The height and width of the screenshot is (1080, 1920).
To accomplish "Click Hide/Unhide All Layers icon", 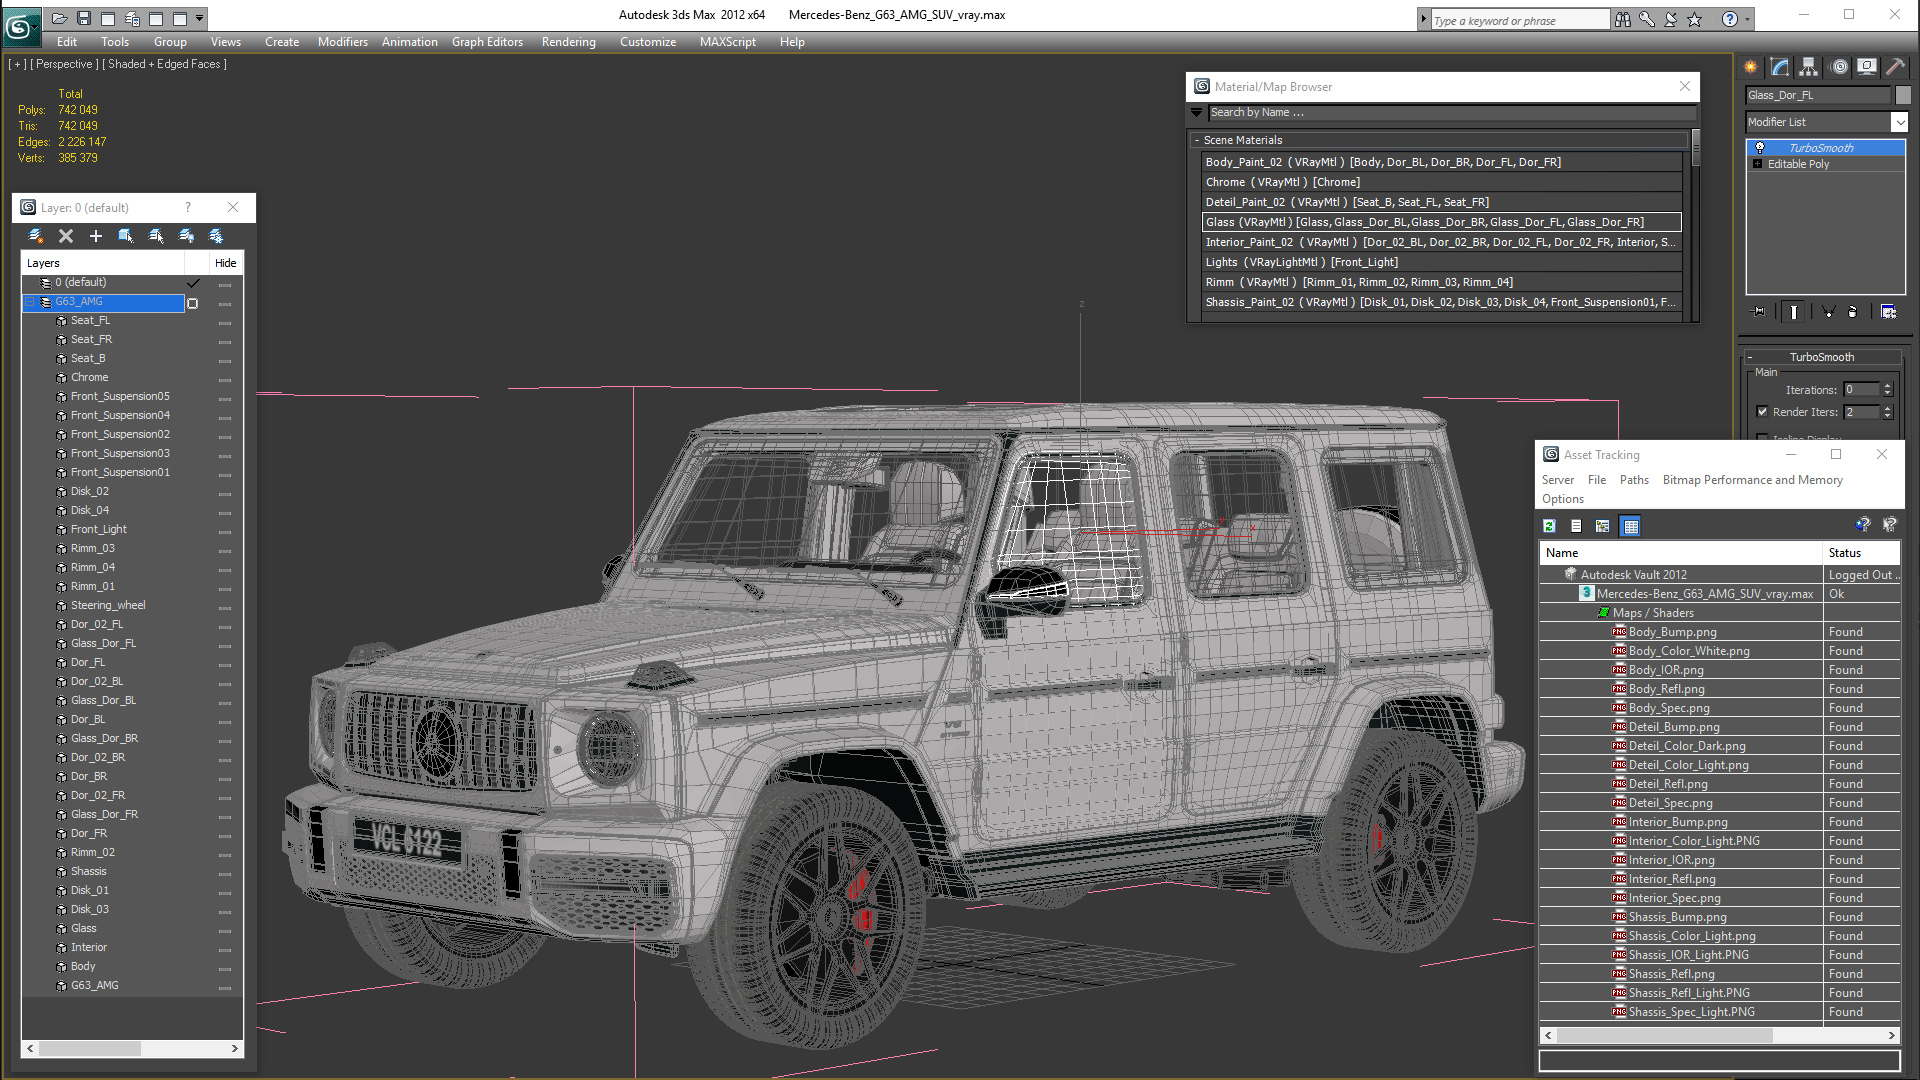I will click(186, 236).
